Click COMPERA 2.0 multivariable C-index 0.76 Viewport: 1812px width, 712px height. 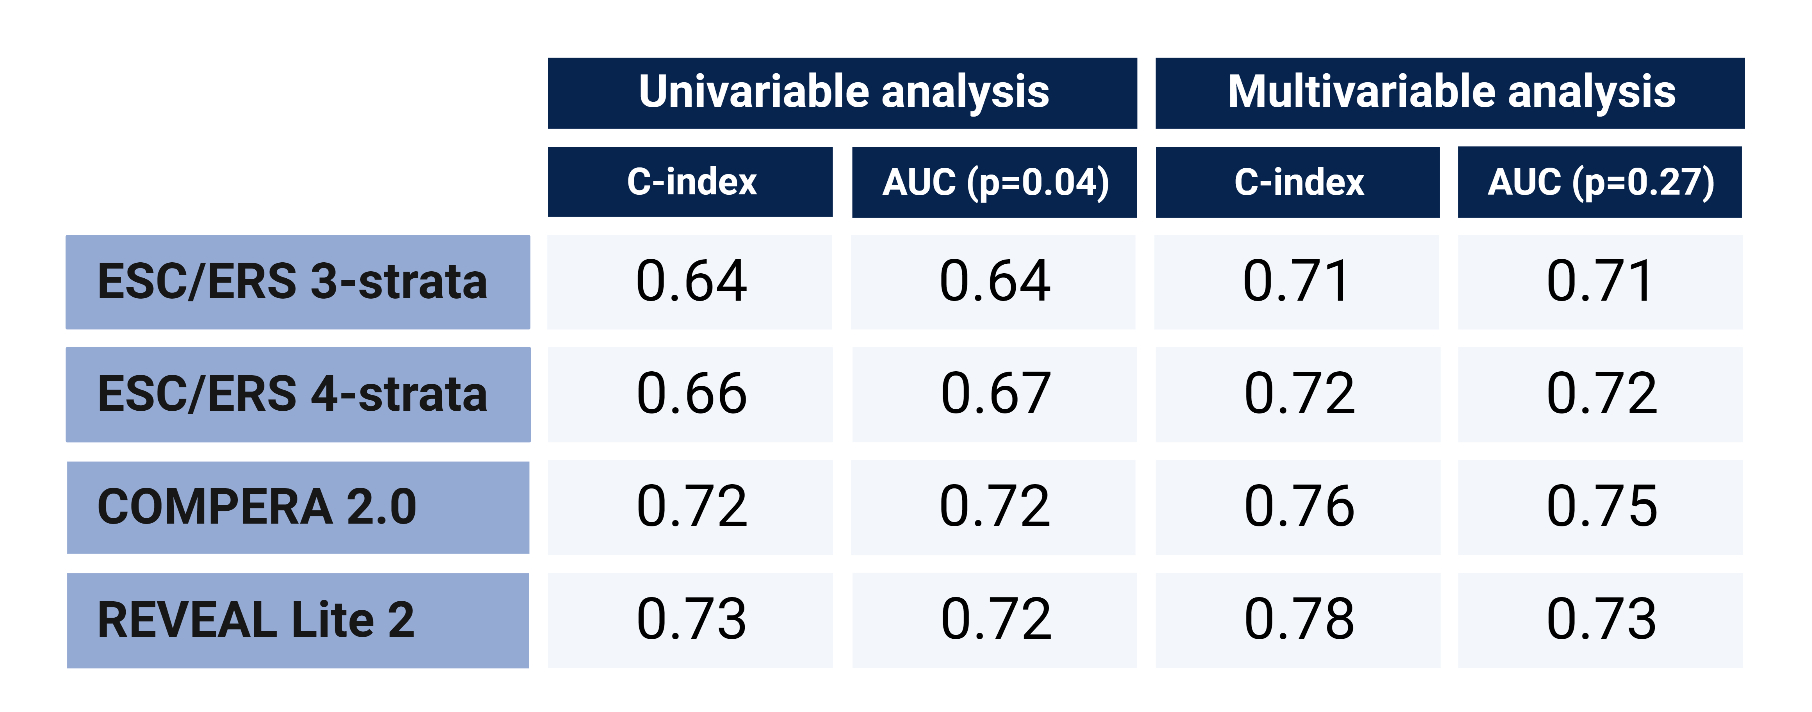[1298, 507]
